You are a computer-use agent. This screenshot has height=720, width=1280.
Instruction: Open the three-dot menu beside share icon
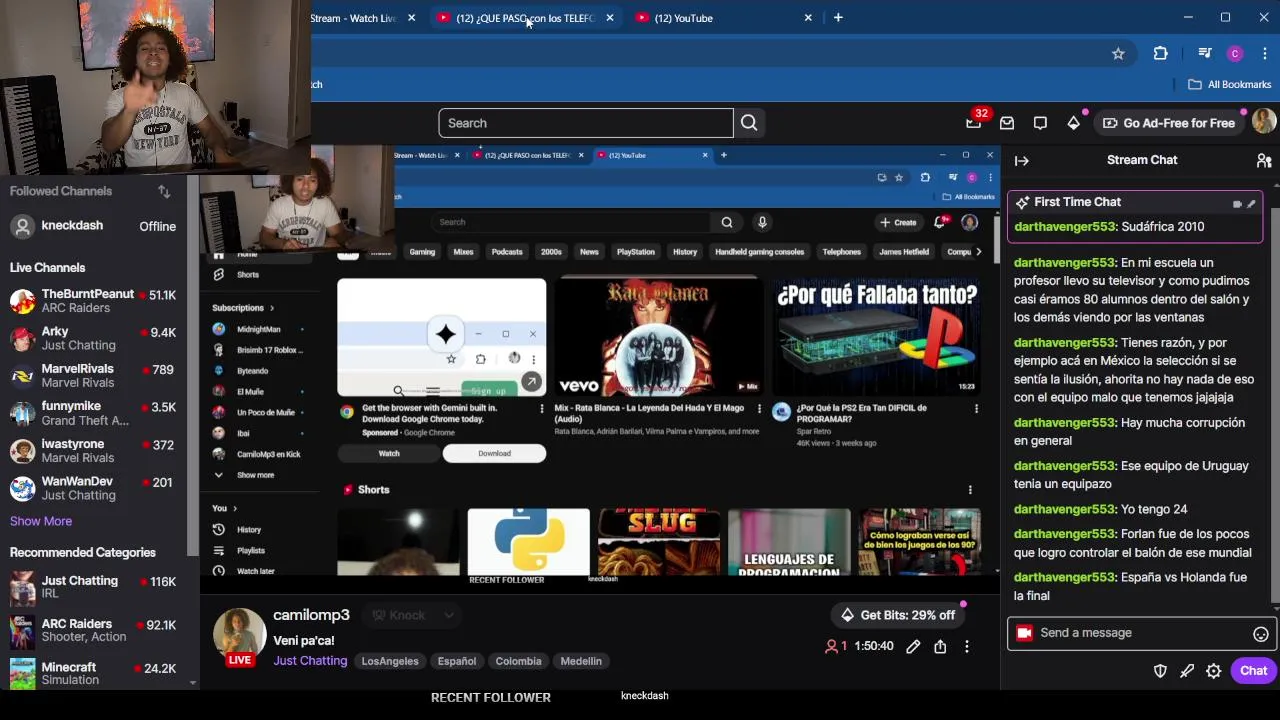[x=967, y=647]
